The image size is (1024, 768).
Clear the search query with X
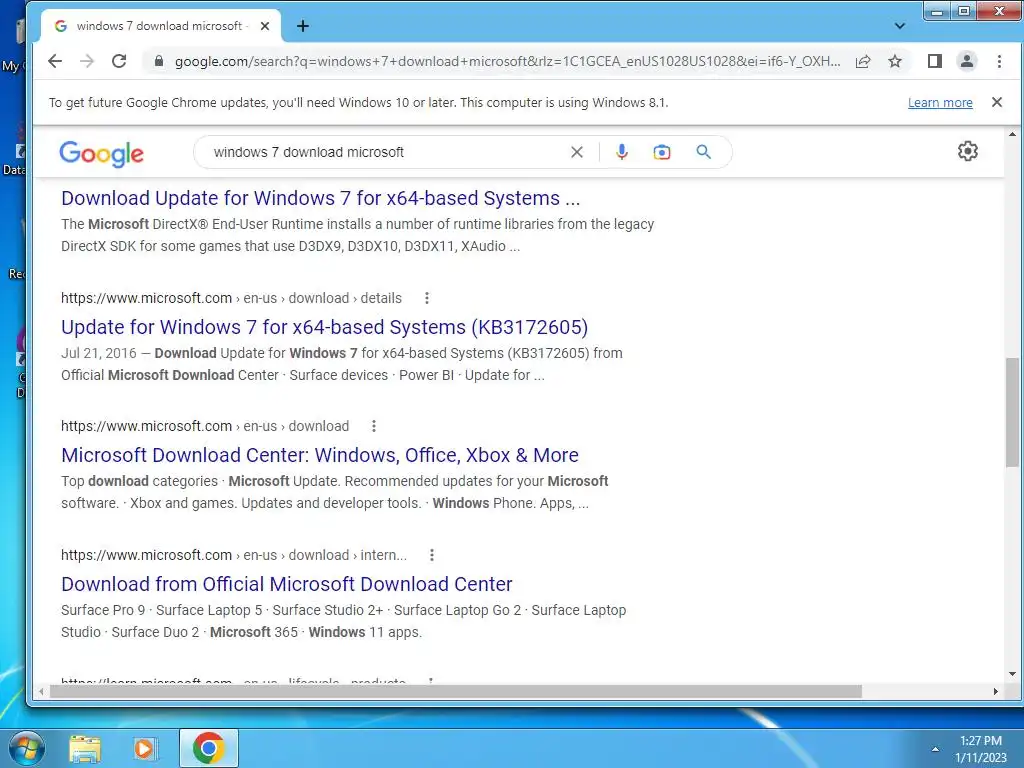(577, 152)
